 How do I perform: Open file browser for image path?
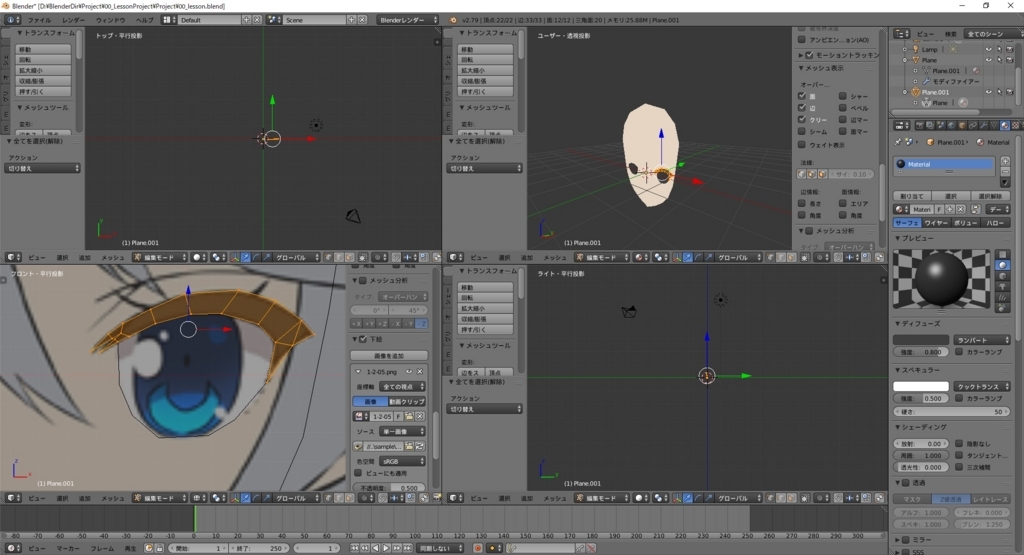pos(409,446)
